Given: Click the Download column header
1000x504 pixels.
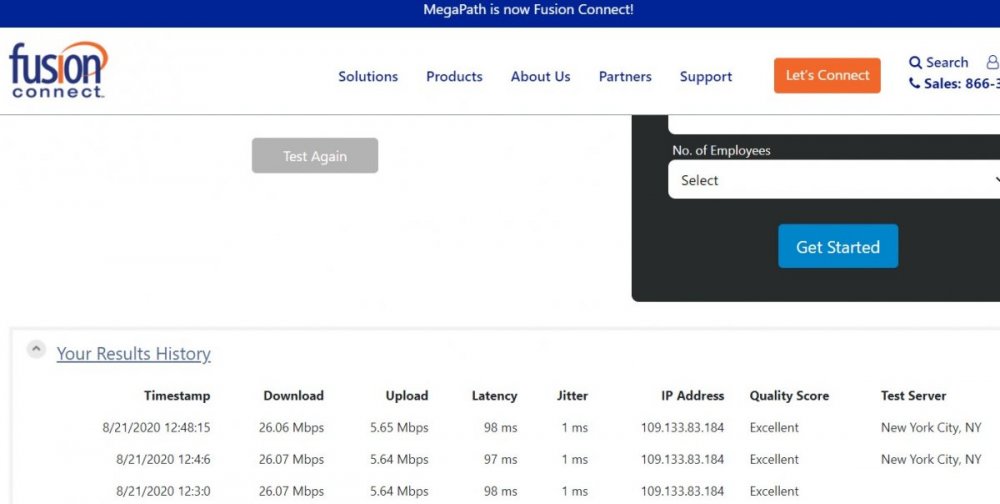Looking at the screenshot, I should point(293,396).
